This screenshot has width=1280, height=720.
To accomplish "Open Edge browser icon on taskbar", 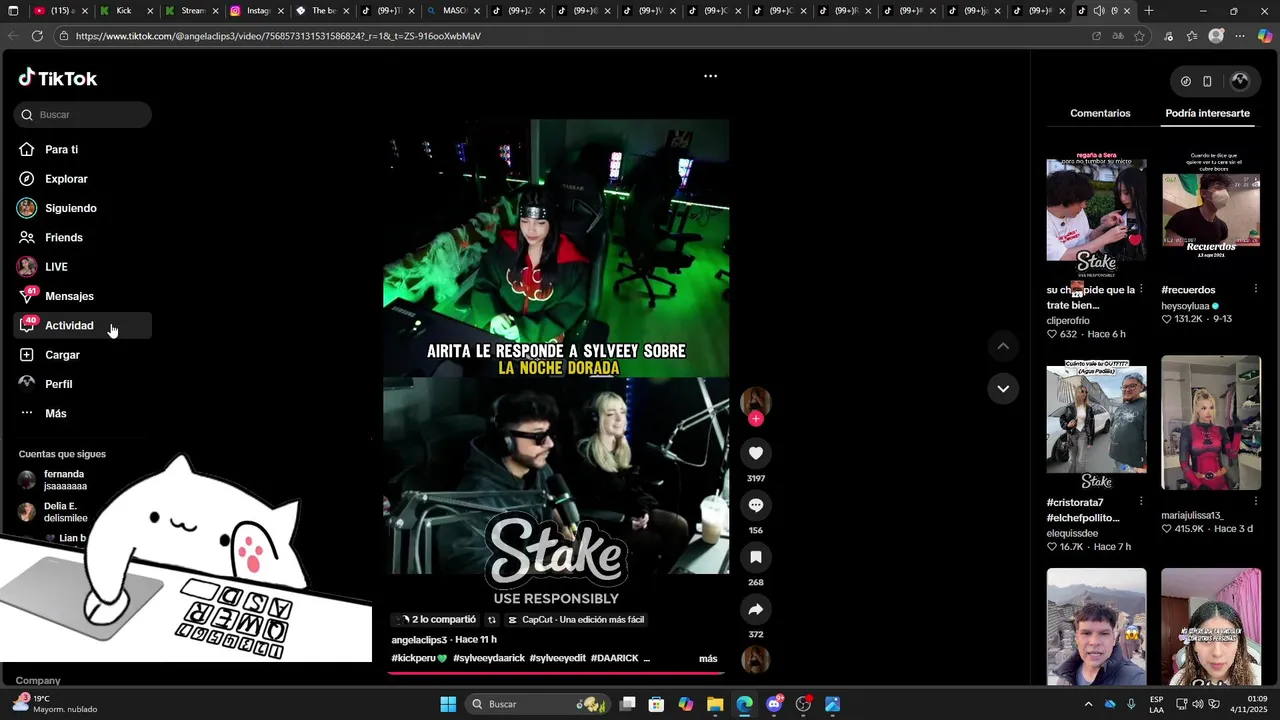I will point(744,704).
